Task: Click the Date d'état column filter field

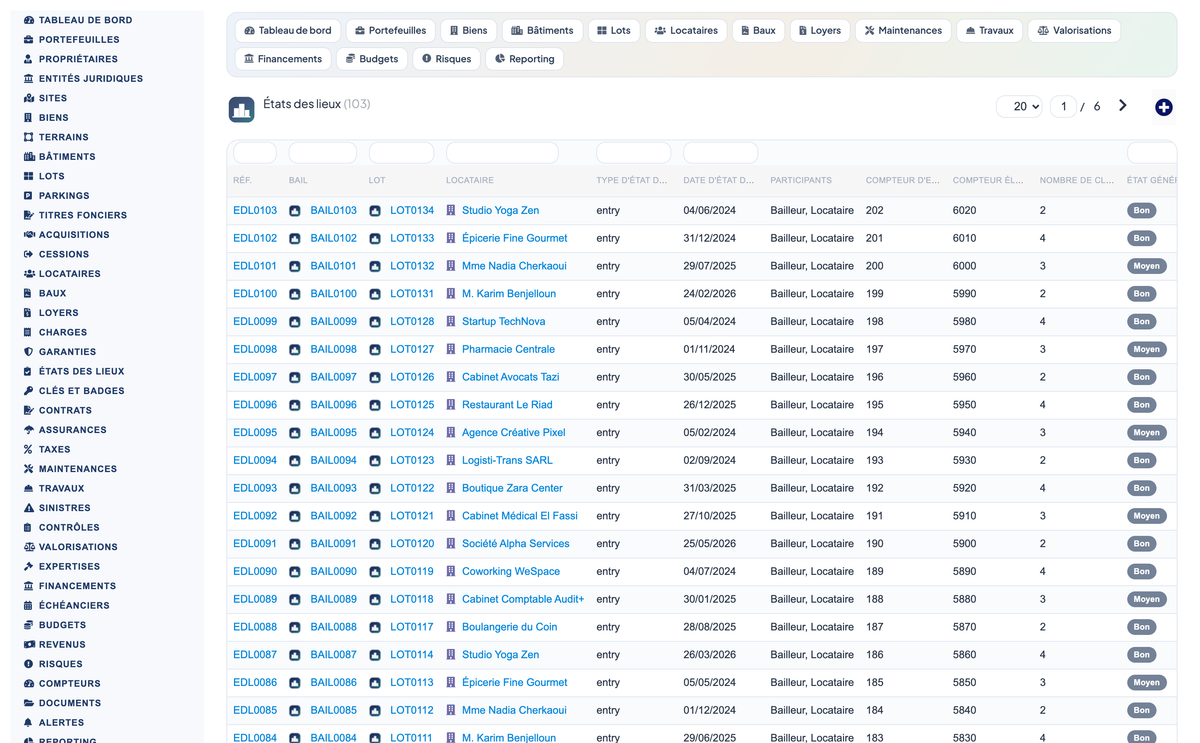Action: coord(721,153)
